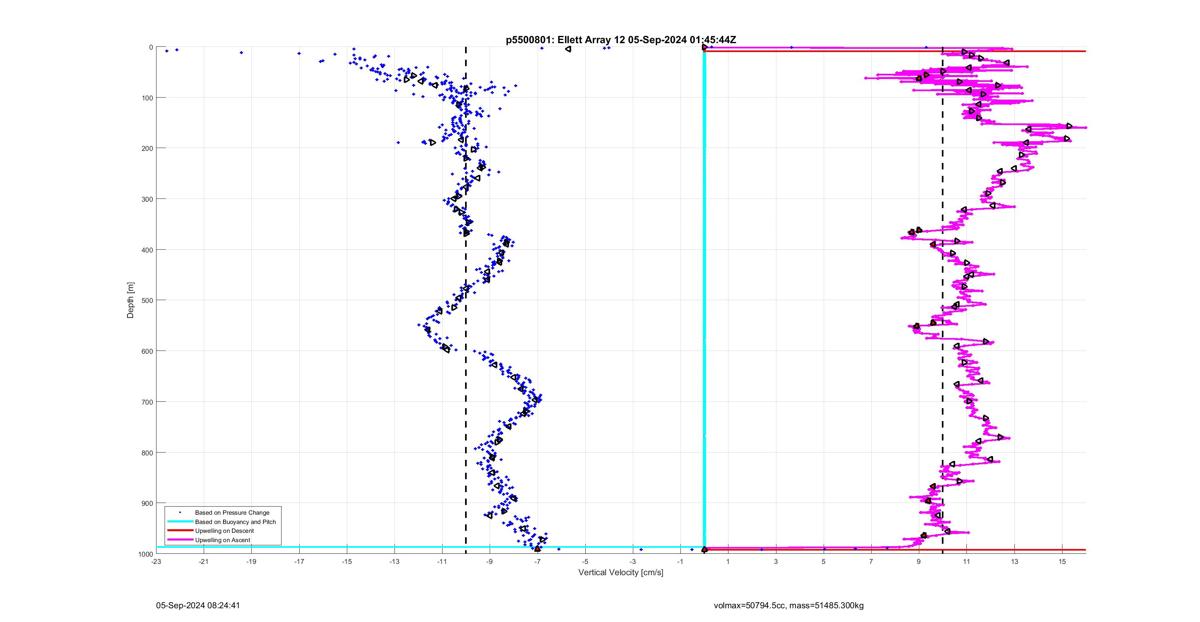Click the cyan line sample in legend
1200x622 pixels.
[178, 522]
